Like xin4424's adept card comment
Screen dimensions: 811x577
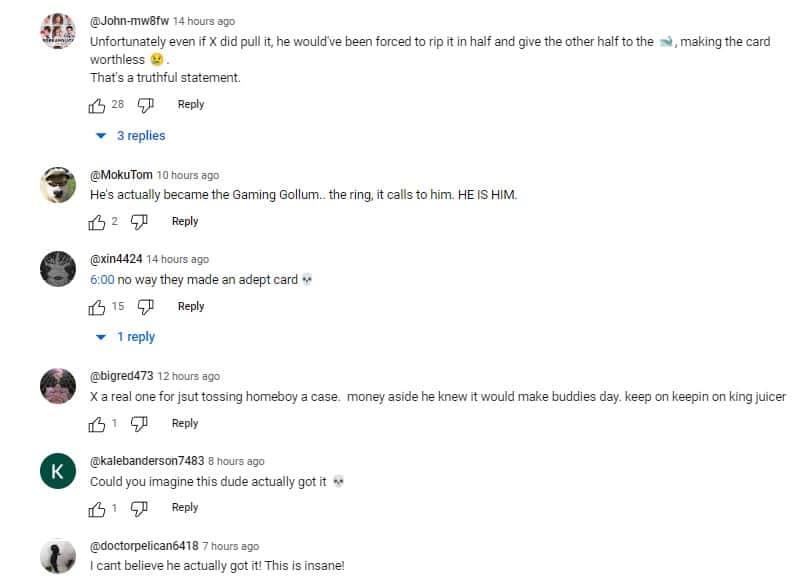pyautogui.click(x=96, y=306)
